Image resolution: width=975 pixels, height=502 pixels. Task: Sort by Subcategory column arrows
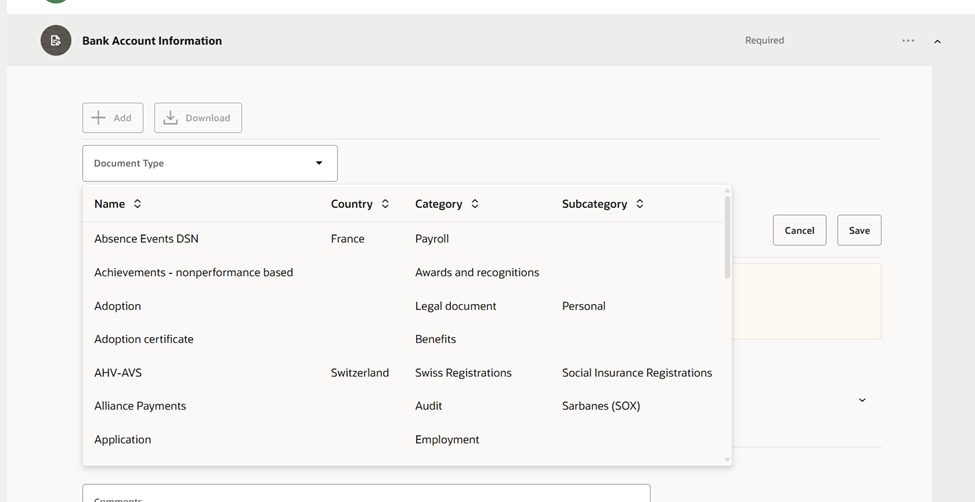click(x=640, y=204)
